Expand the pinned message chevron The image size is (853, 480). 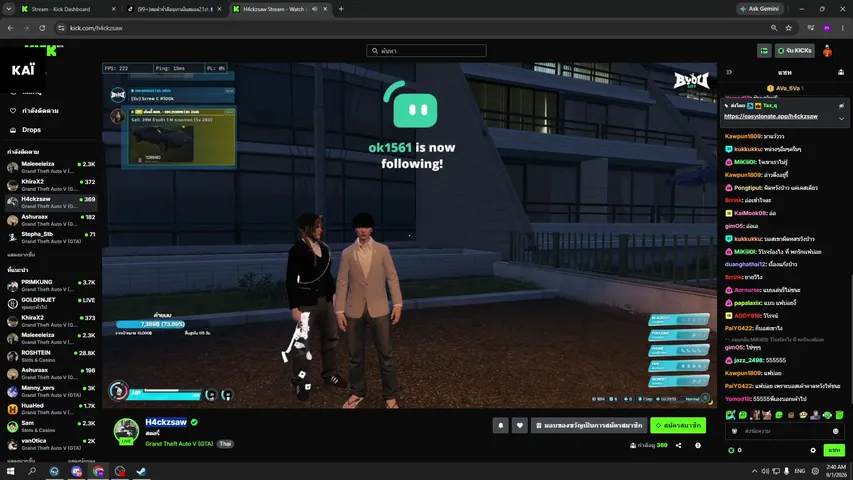(x=842, y=119)
